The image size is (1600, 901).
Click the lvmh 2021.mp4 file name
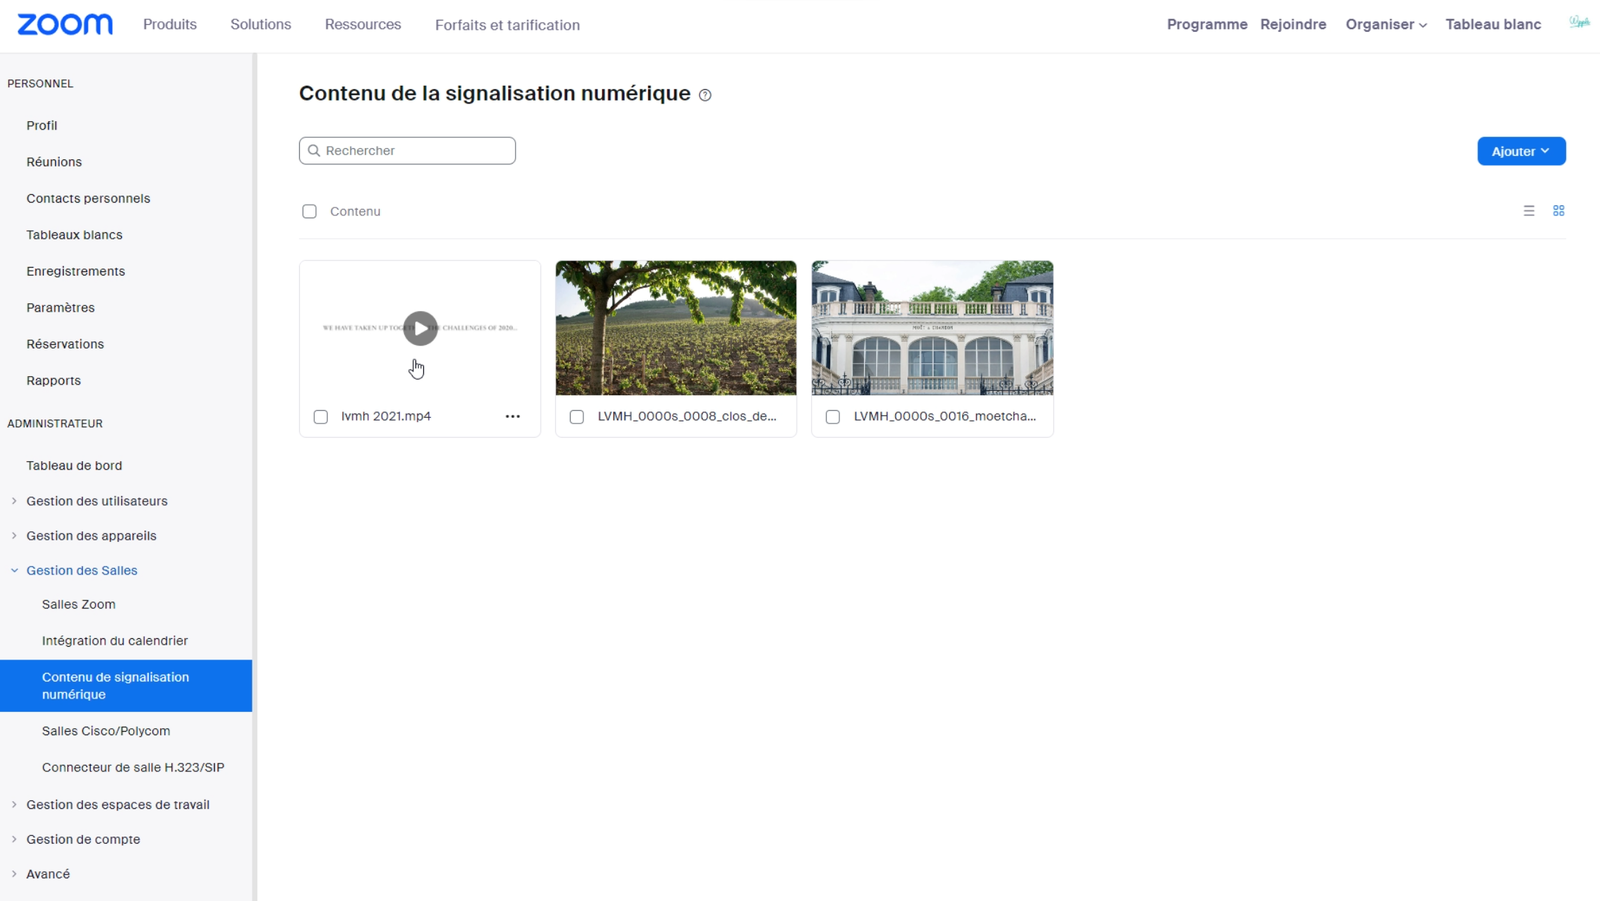386,416
